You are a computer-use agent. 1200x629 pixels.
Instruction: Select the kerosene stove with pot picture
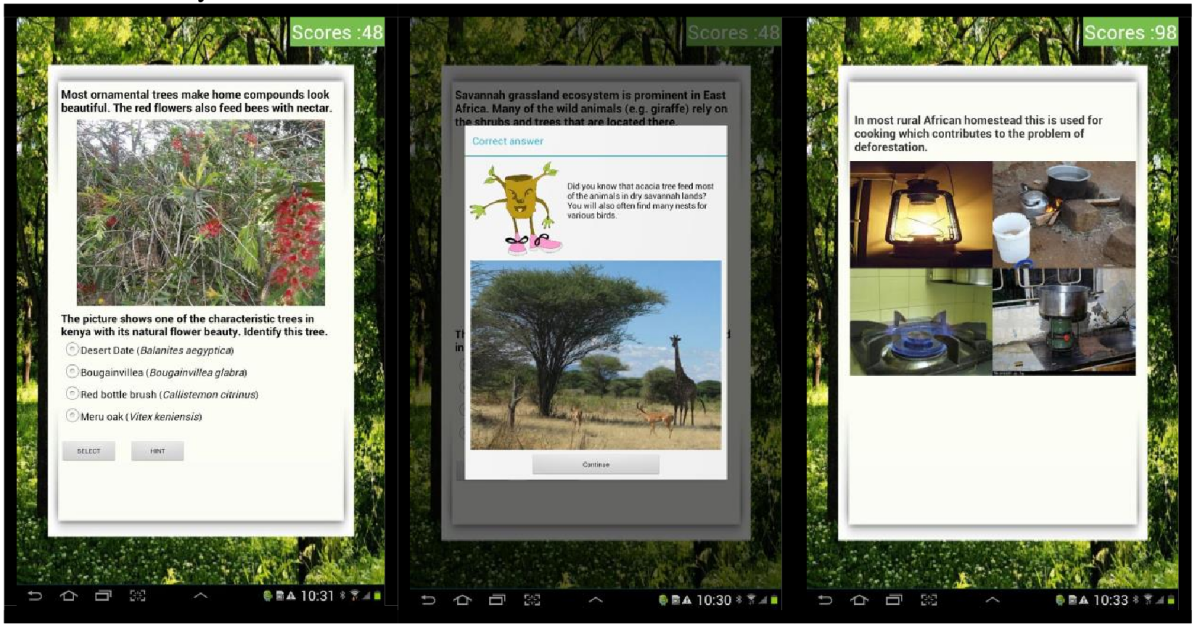tap(1064, 322)
